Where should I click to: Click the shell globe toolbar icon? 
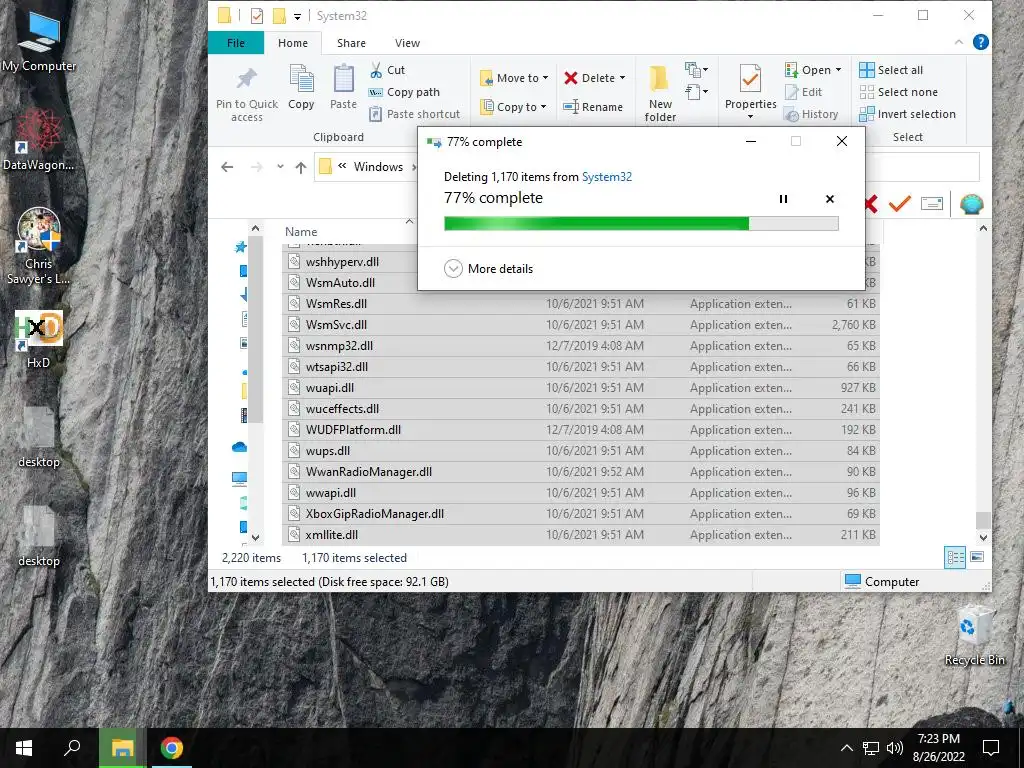(x=972, y=204)
